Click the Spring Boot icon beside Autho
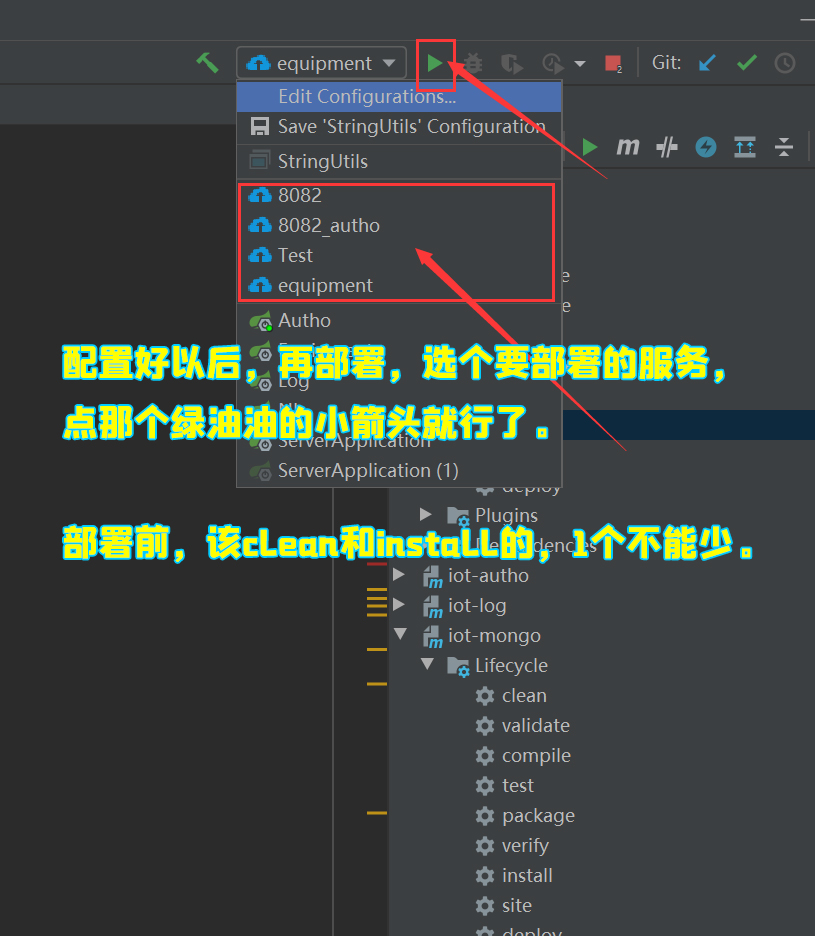 (x=261, y=322)
